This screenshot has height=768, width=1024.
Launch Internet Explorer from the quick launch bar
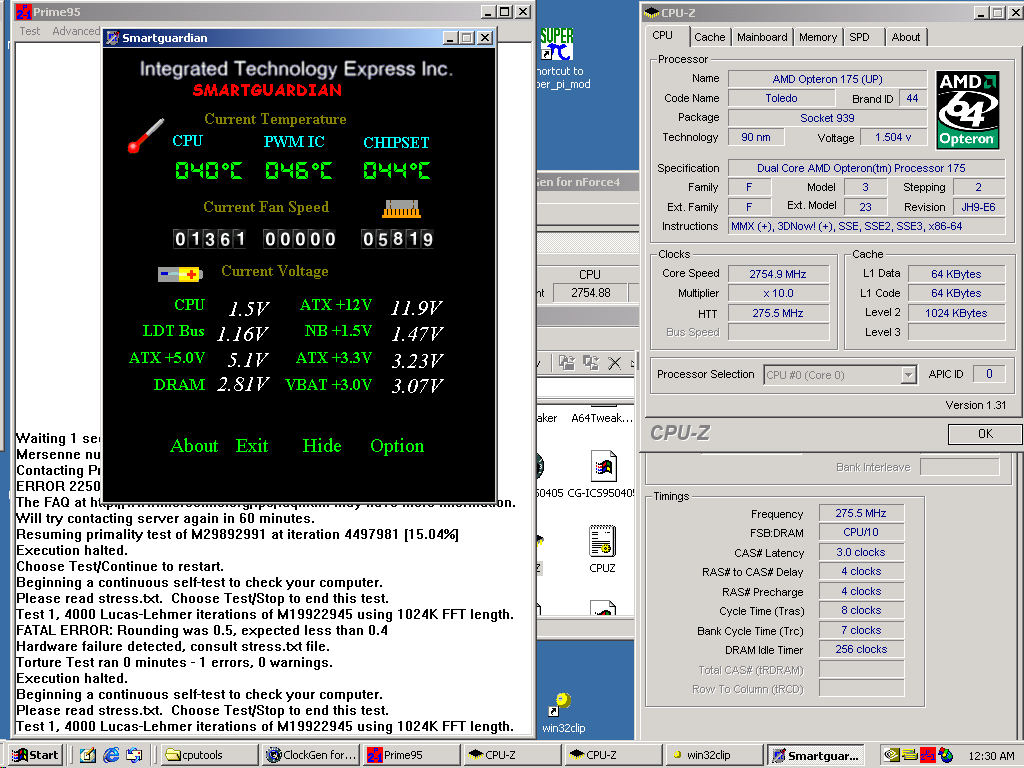click(x=111, y=755)
